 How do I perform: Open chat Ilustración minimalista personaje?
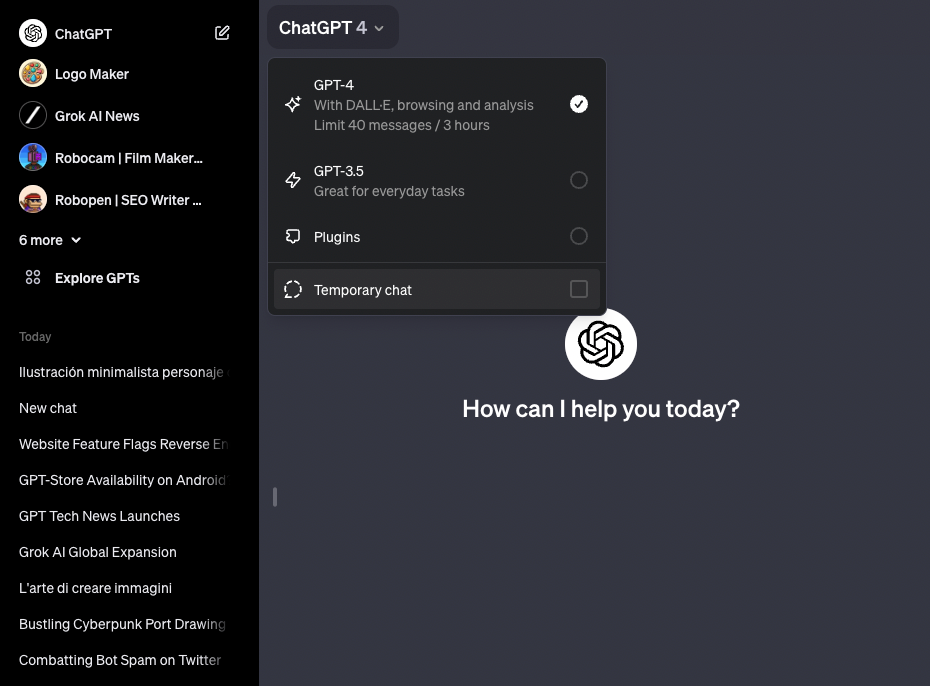[125, 372]
